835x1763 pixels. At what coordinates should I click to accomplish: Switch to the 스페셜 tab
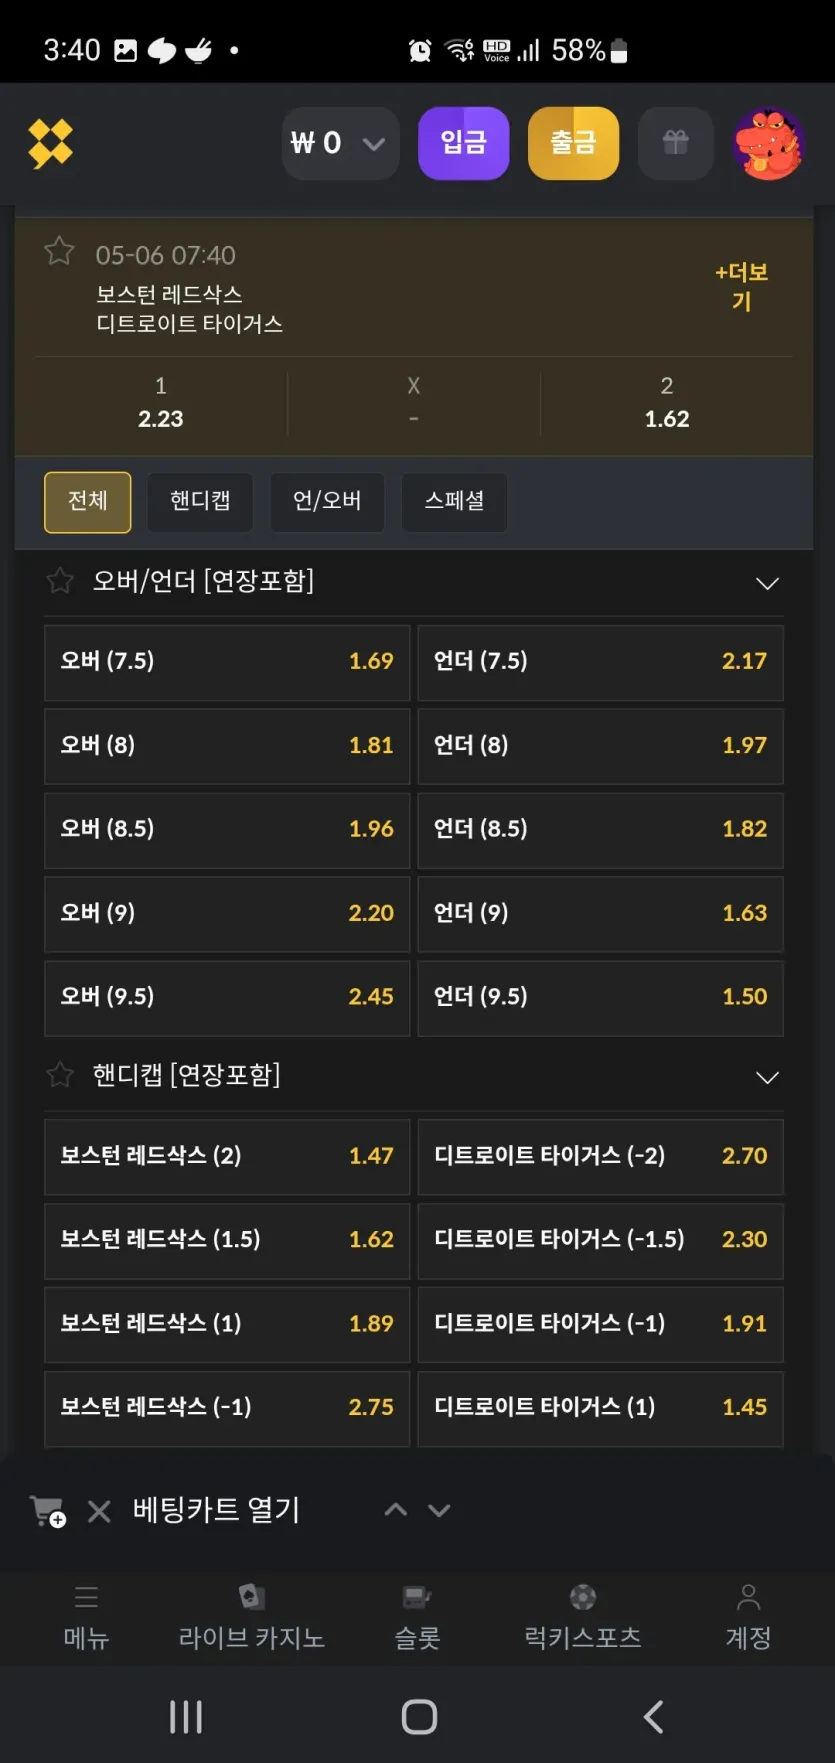click(x=454, y=501)
